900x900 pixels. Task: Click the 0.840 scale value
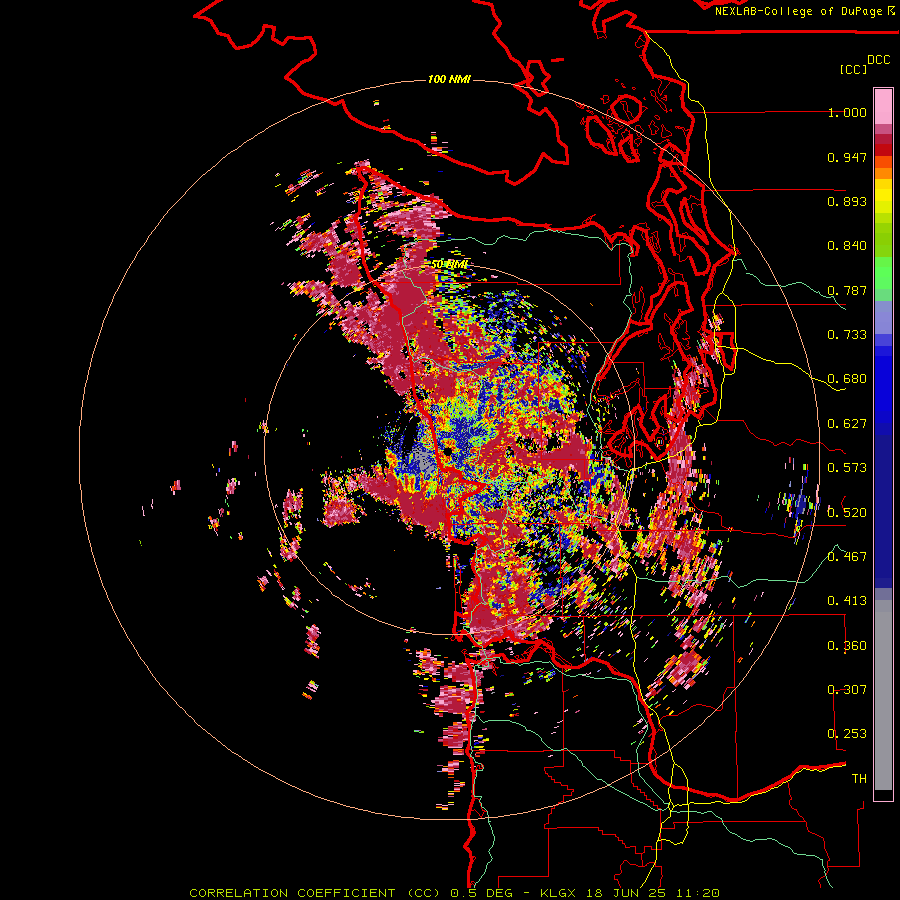tap(847, 246)
